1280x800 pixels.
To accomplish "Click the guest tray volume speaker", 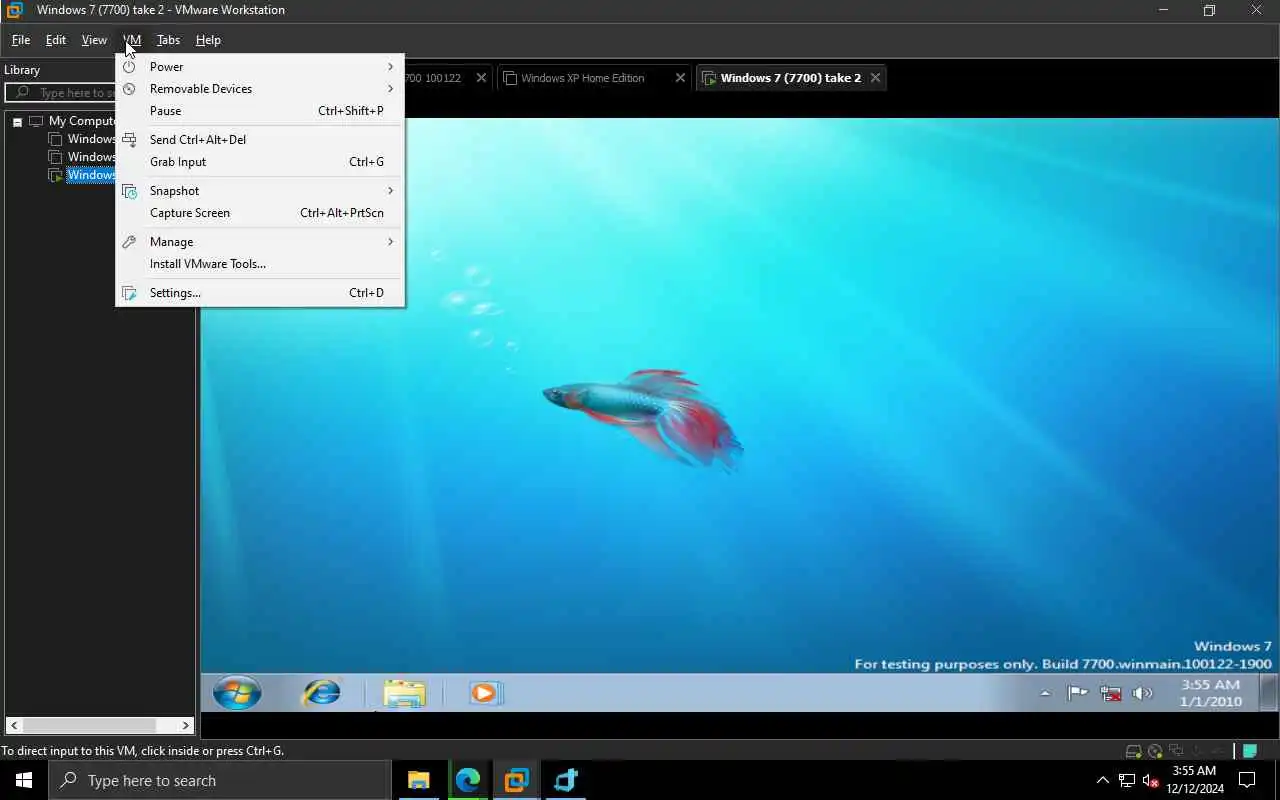I will click(1142, 693).
